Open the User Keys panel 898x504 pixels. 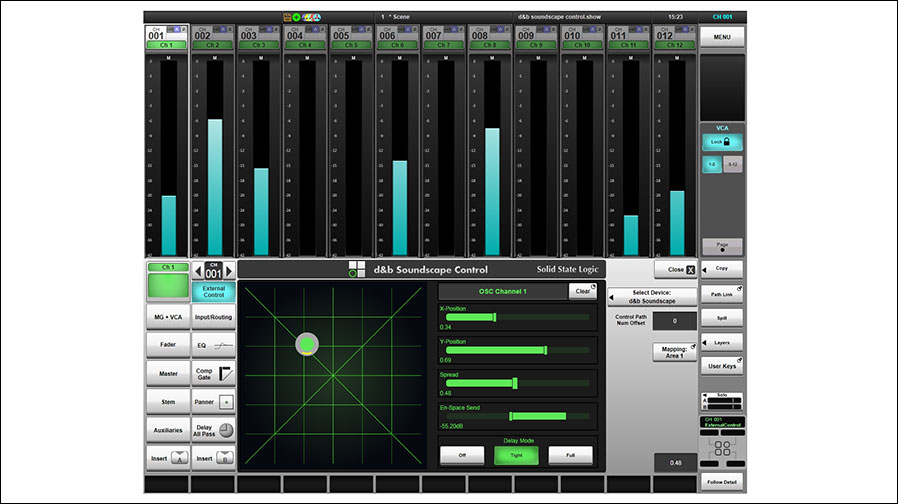point(722,366)
